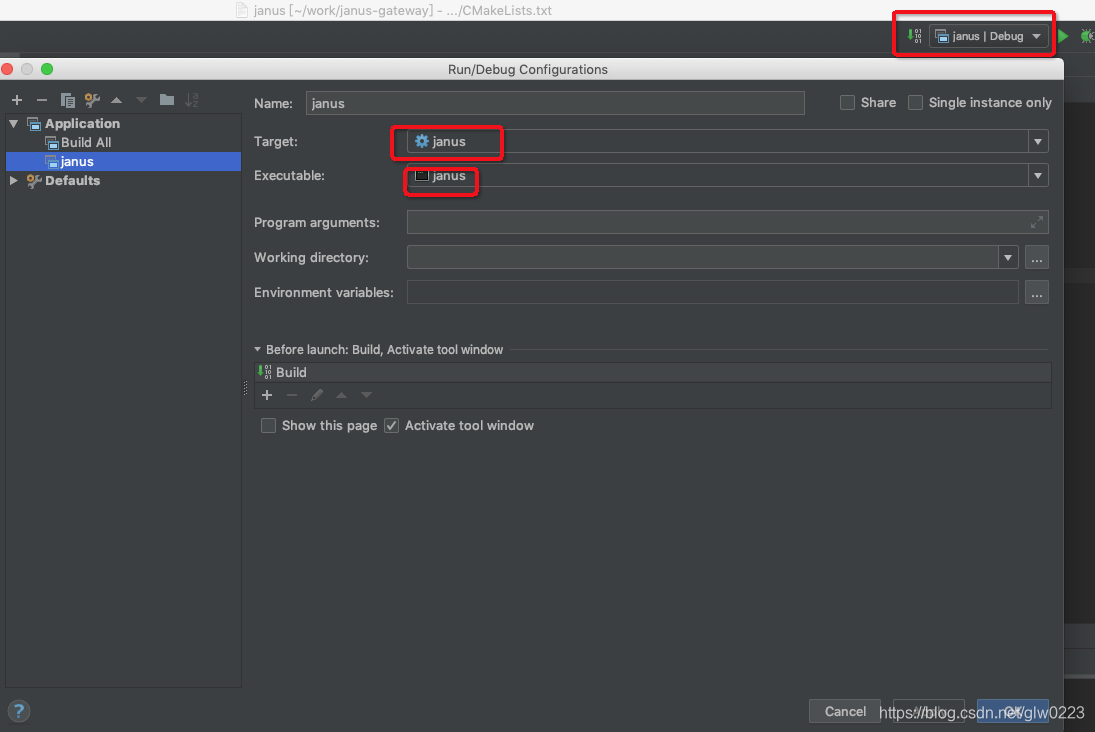Click the Cancel button

[845, 711]
